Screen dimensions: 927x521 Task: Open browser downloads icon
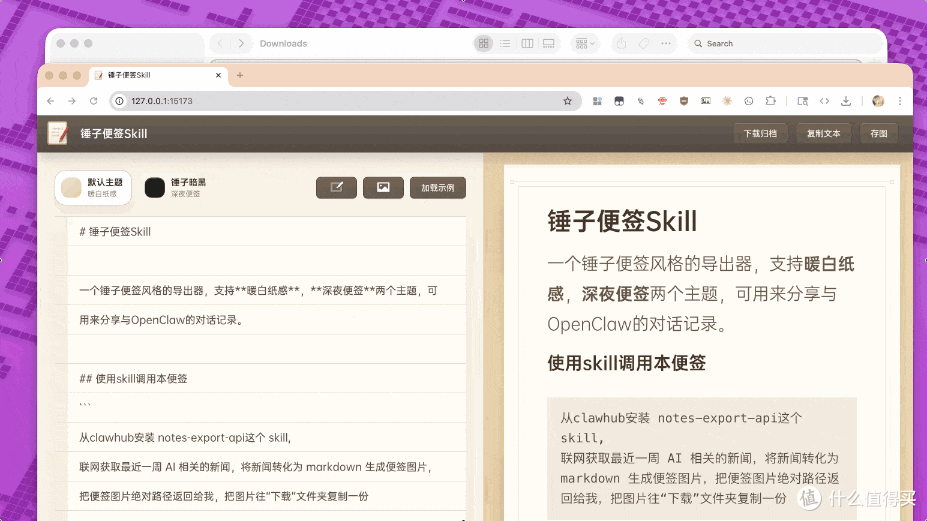[846, 101]
